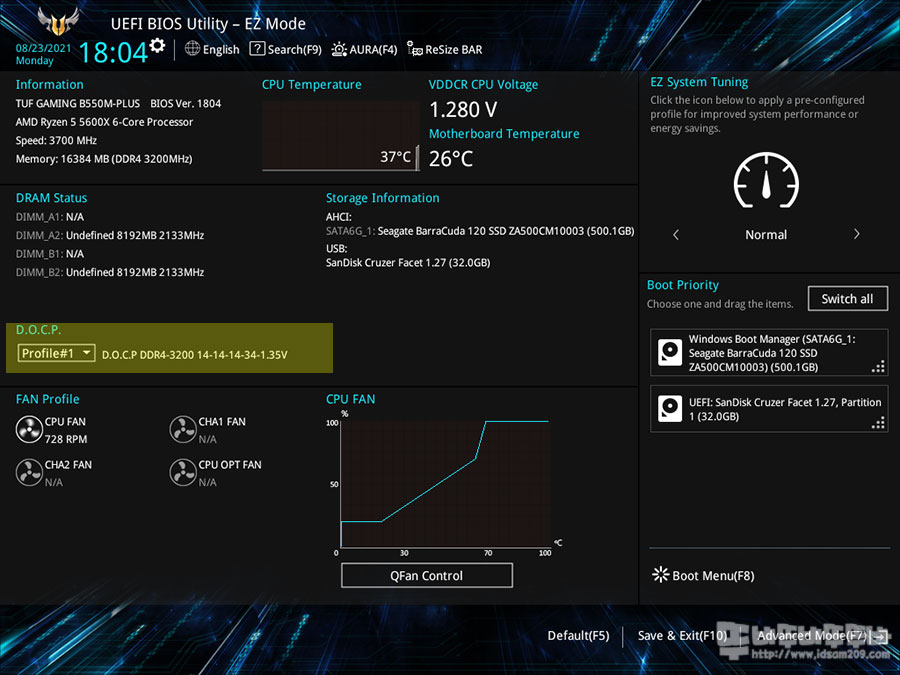Image resolution: width=900 pixels, height=675 pixels.
Task: Click the Memory: 16384 MB text
Action: (104, 159)
